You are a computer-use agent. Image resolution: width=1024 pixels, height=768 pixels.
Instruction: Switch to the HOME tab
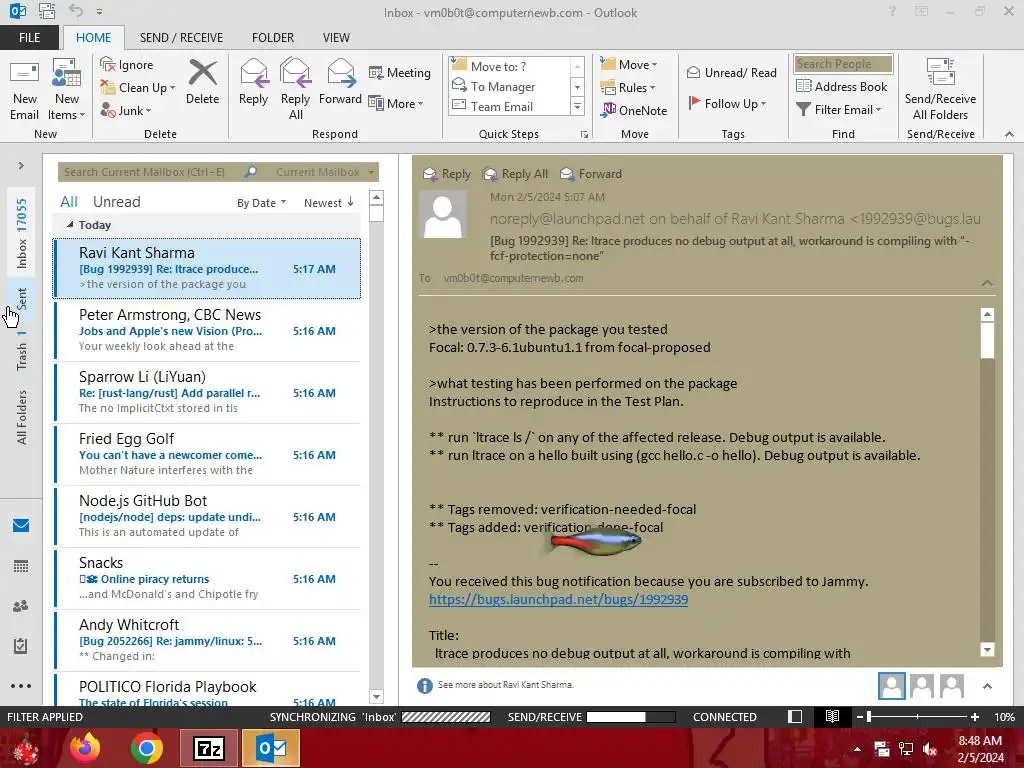[x=93, y=38]
